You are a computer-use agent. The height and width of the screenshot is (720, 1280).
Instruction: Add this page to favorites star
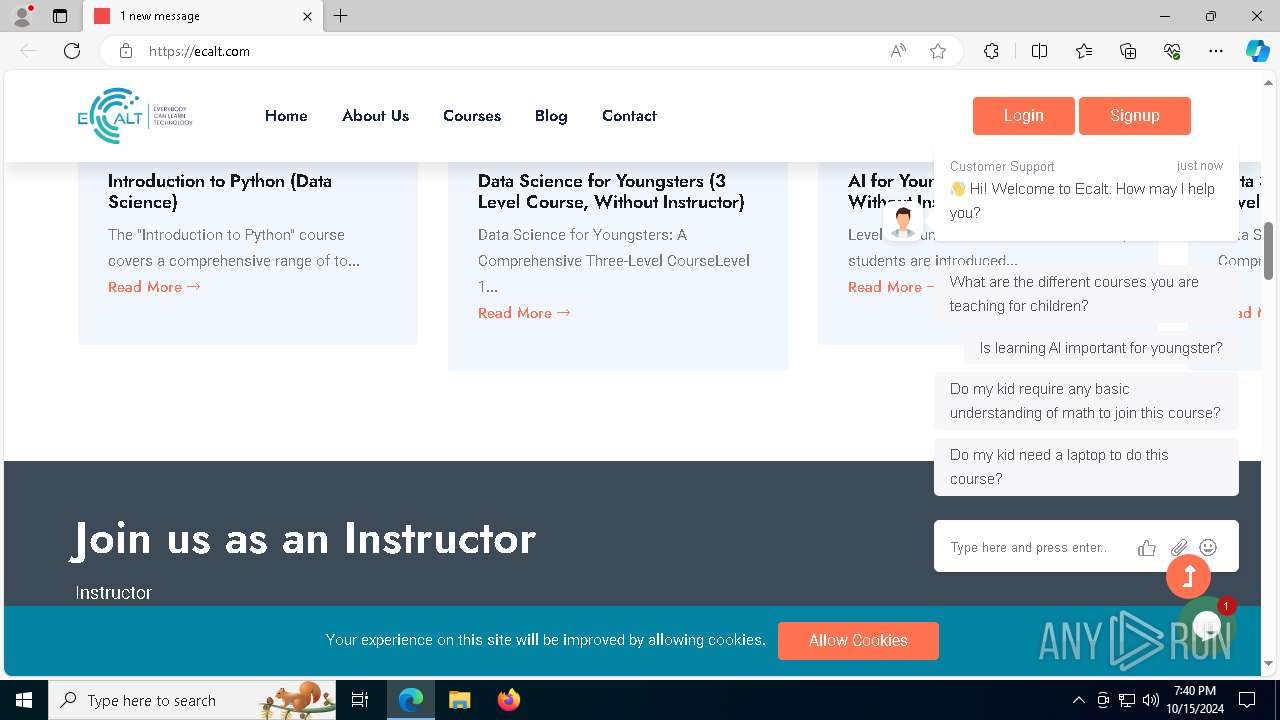click(x=938, y=51)
